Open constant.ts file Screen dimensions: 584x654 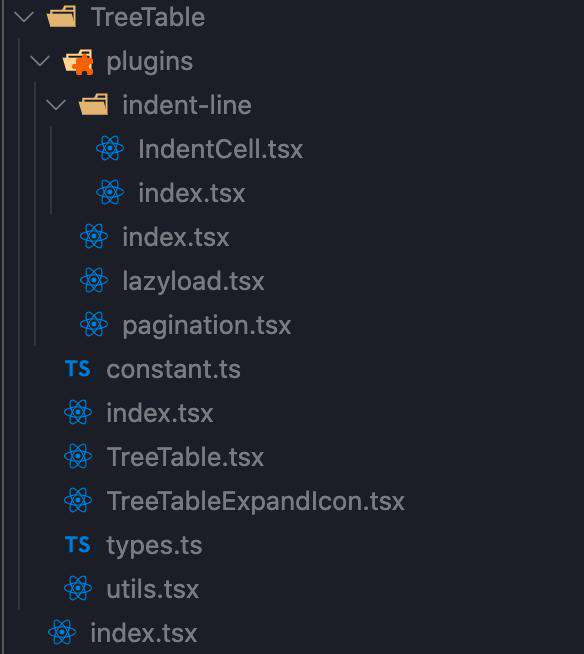click(x=174, y=370)
